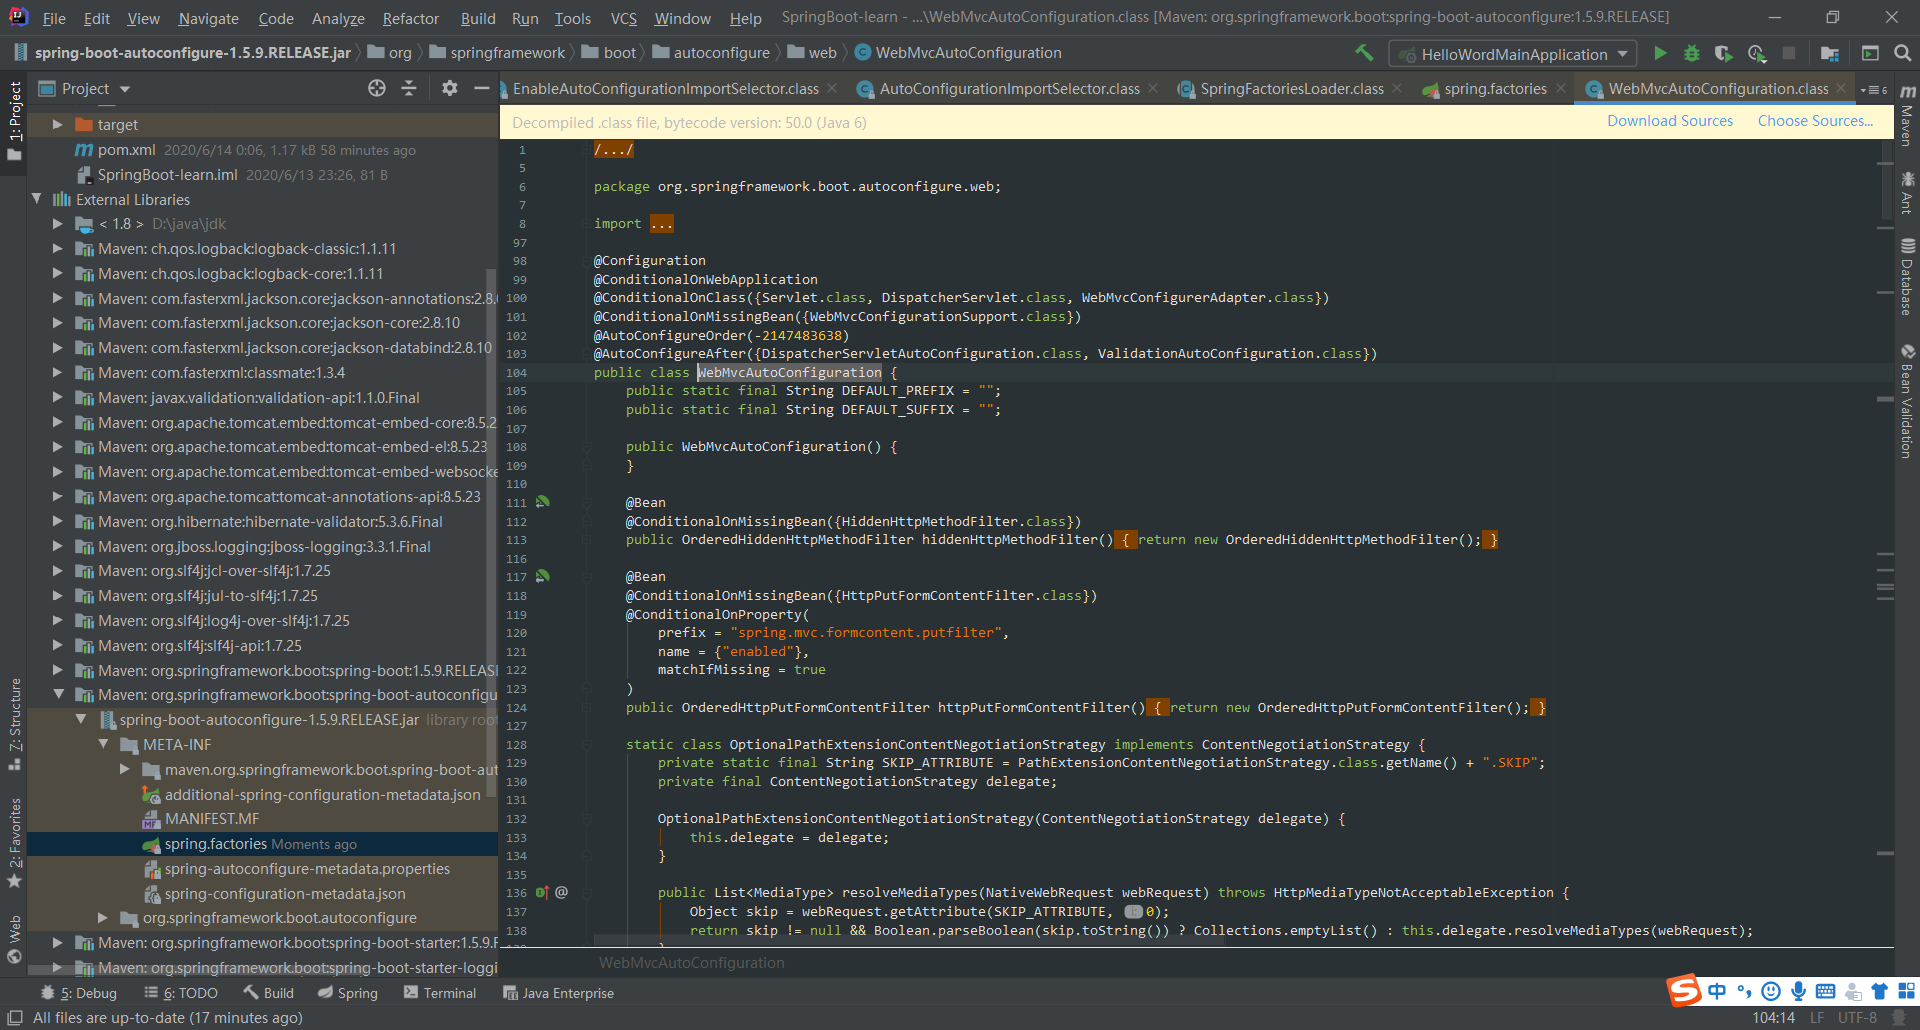This screenshot has height=1030, width=1920.
Task: Open the Ant tool window sidebar
Action: click(1907, 192)
